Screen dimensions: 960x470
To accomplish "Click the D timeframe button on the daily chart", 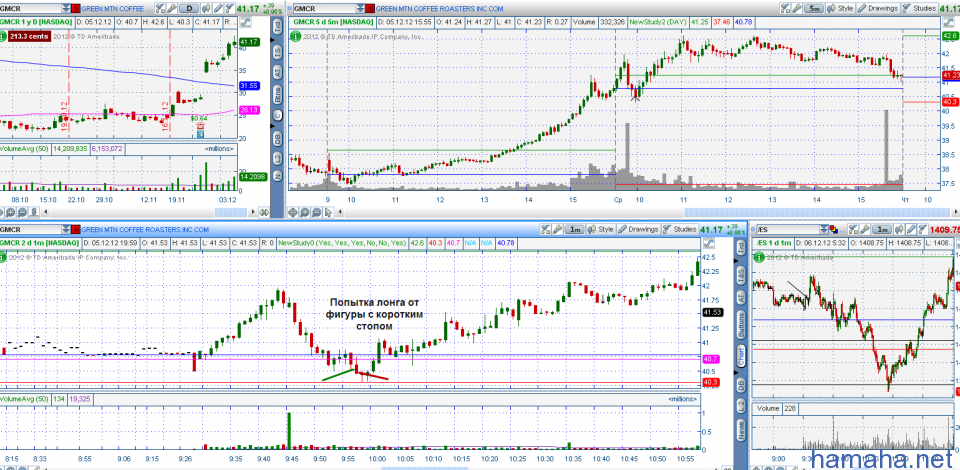I will point(189,9).
